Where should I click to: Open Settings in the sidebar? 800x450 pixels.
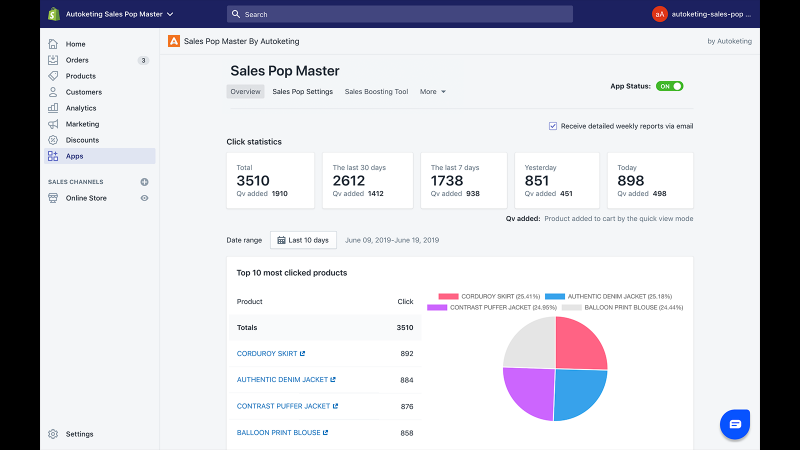pyautogui.click(x=80, y=434)
